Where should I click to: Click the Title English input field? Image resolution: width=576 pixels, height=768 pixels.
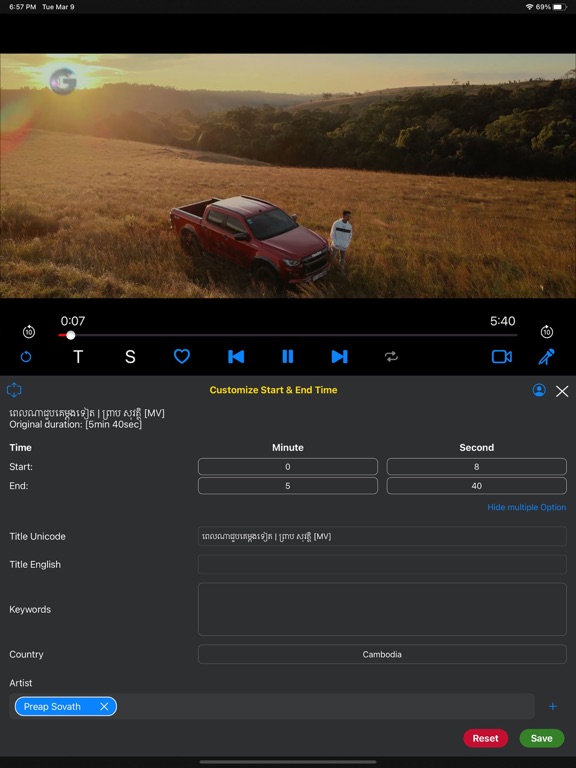382,564
